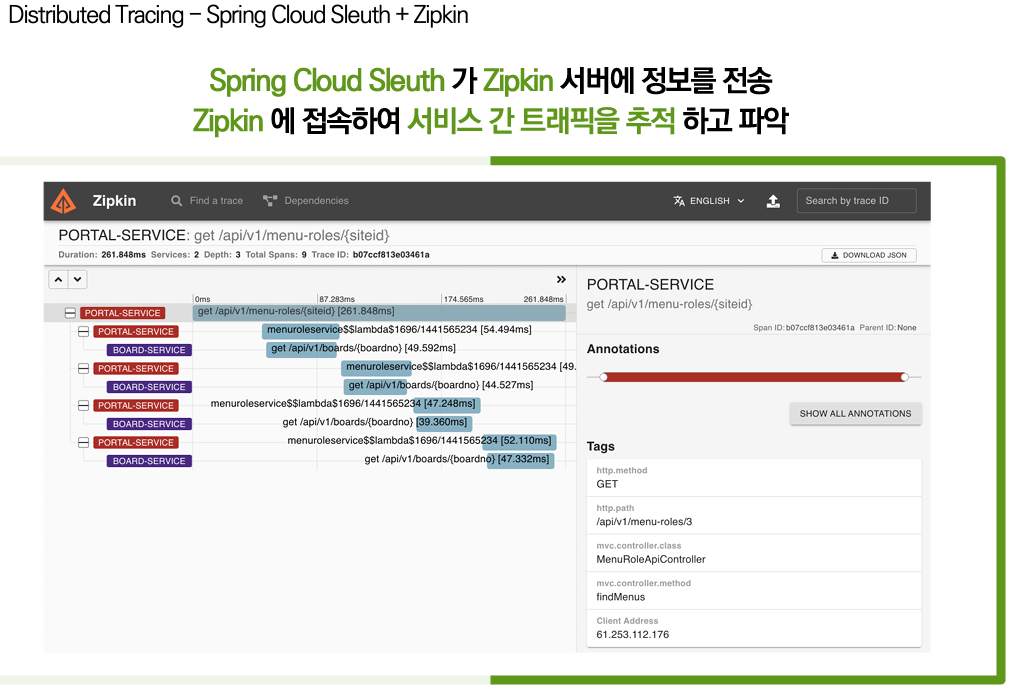Click the Total Spans 9 value

[x=304, y=255]
